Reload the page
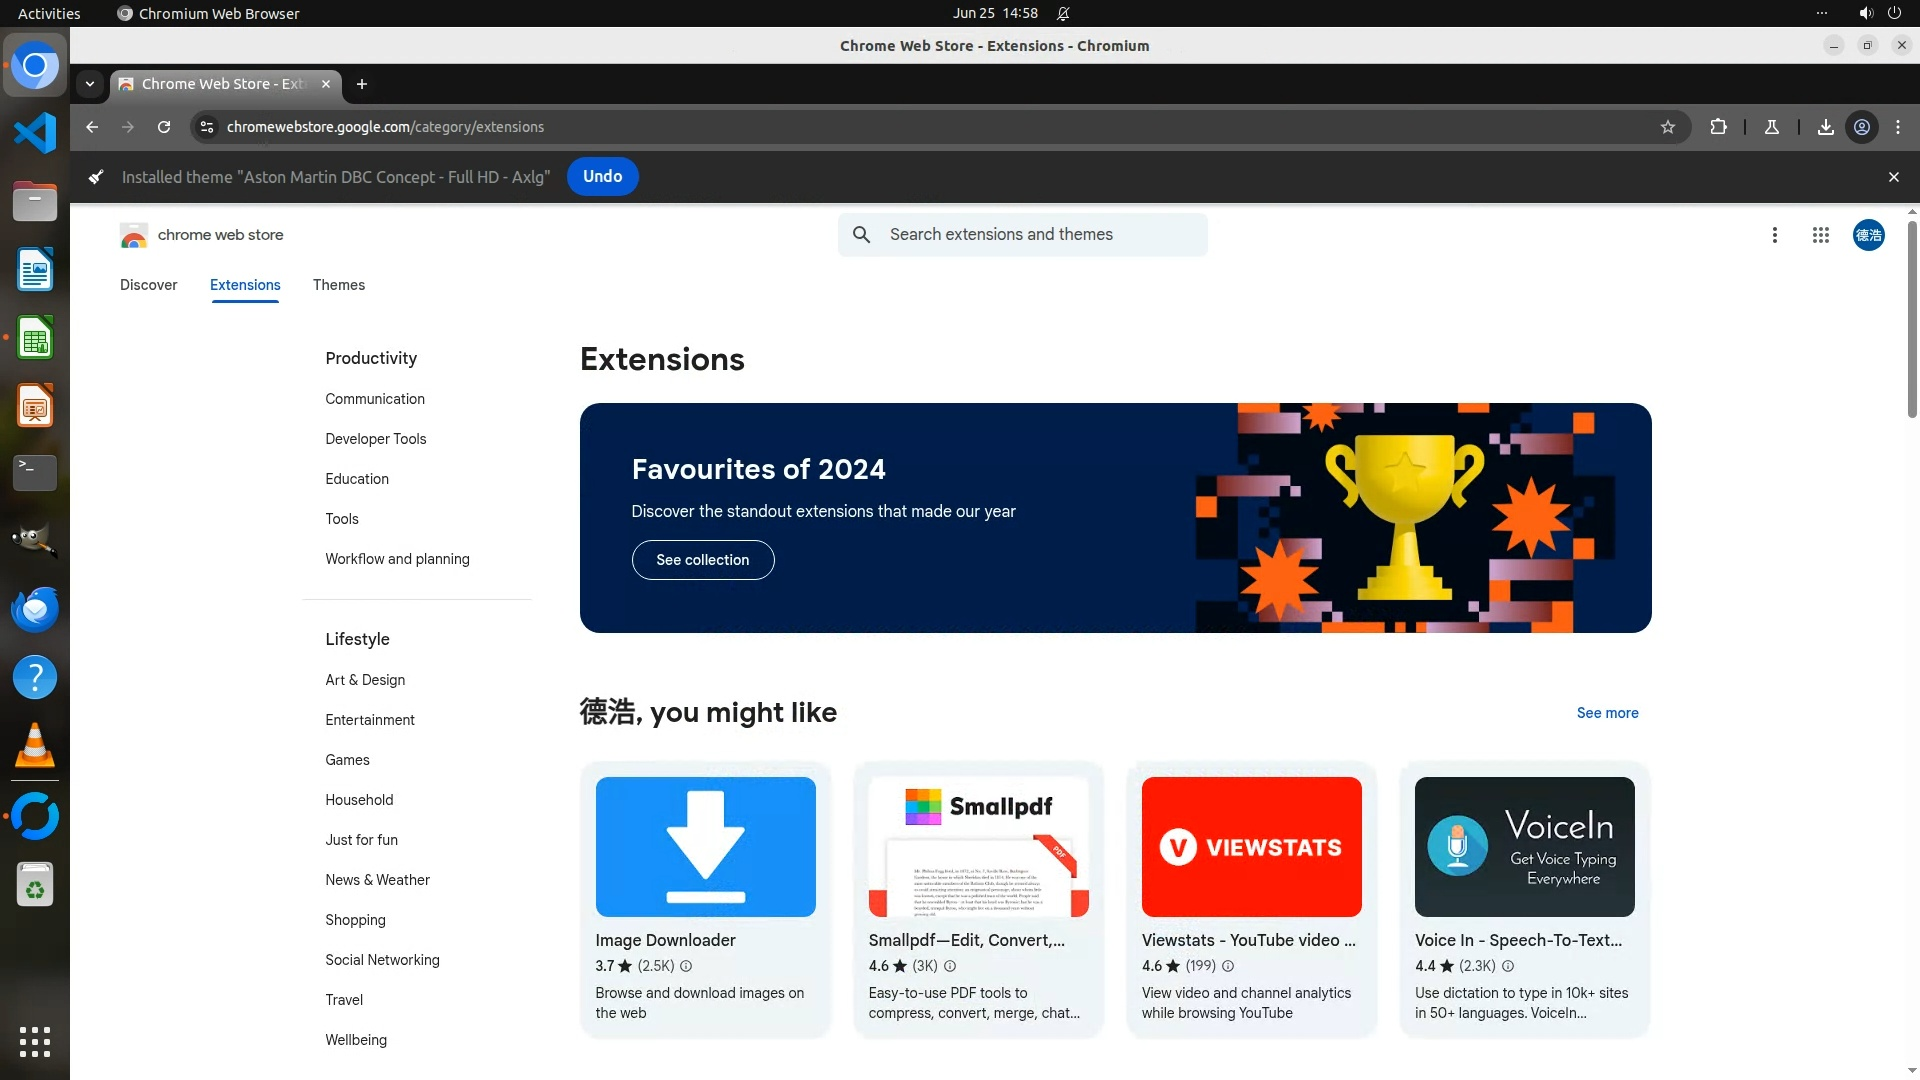 click(164, 127)
